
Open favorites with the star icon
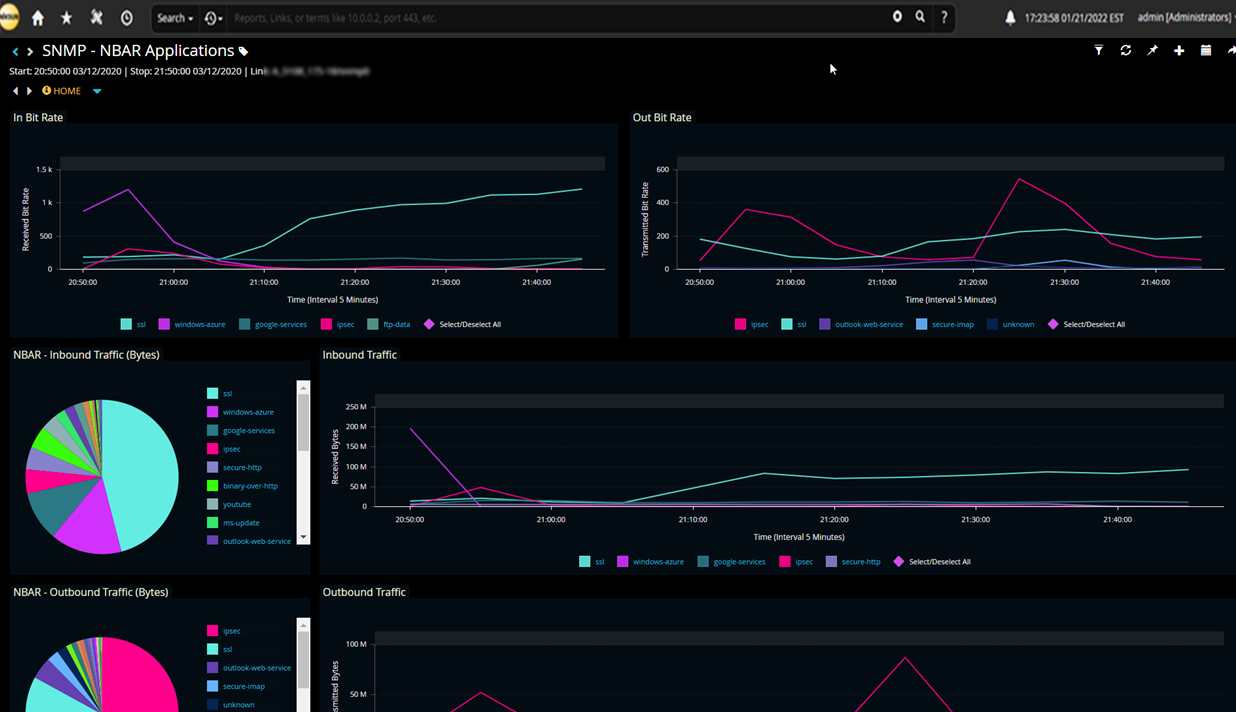(x=67, y=18)
